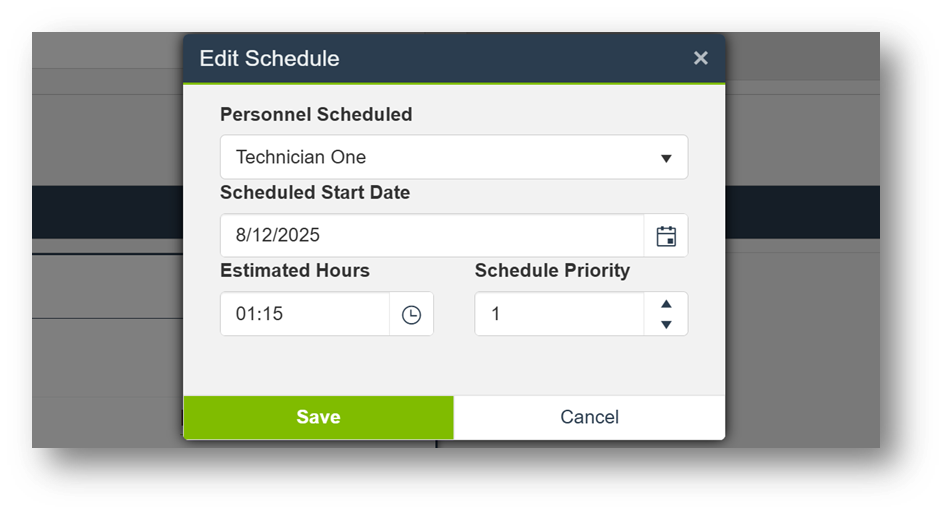Screen dimensions: 945x513
Task: Click the Cancel button
Action: (x=589, y=417)
